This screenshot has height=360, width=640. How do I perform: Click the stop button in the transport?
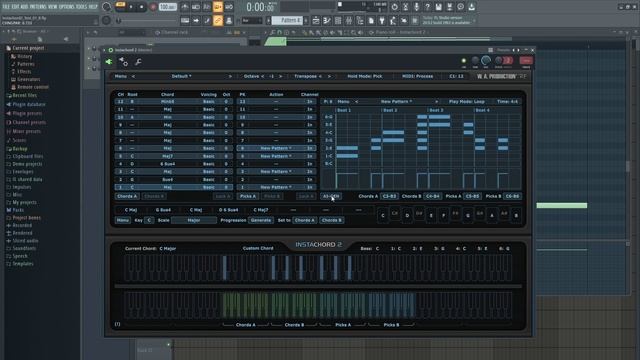click(x=142, y=7)
